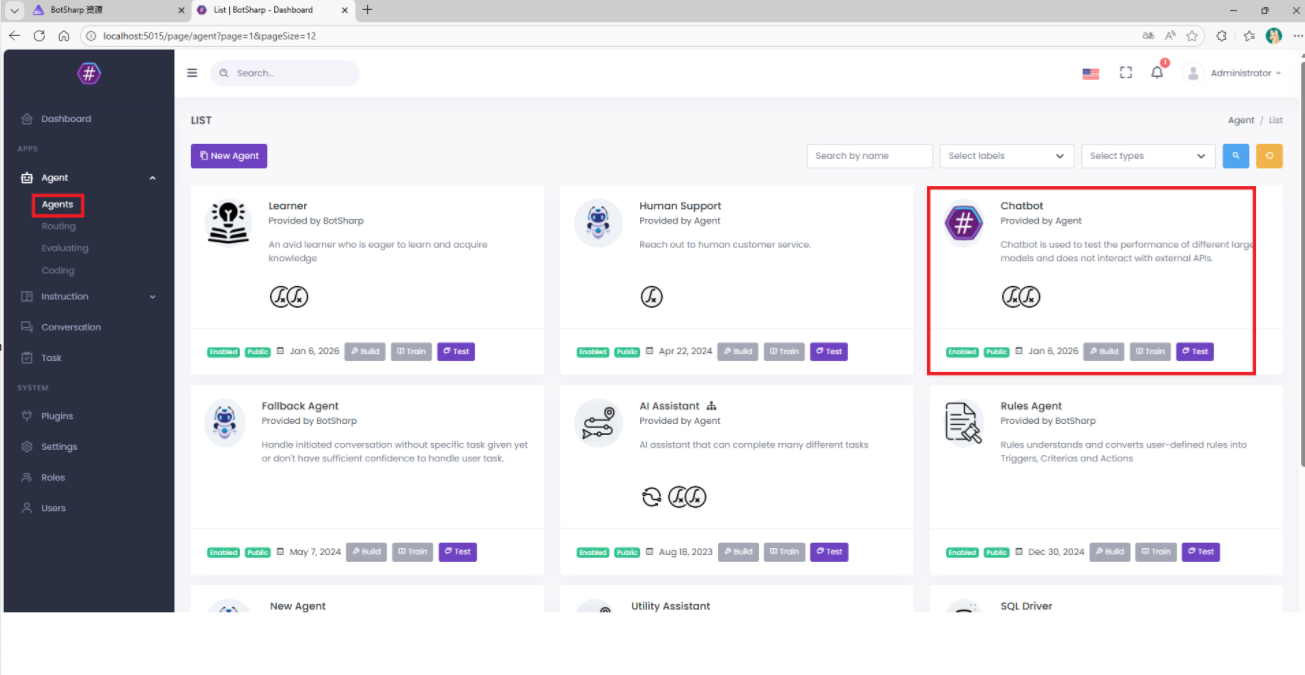The image size is (1305, 675).
Task: Click the BotSharp hexagon logo in sidebar
Action: (89, 73)
